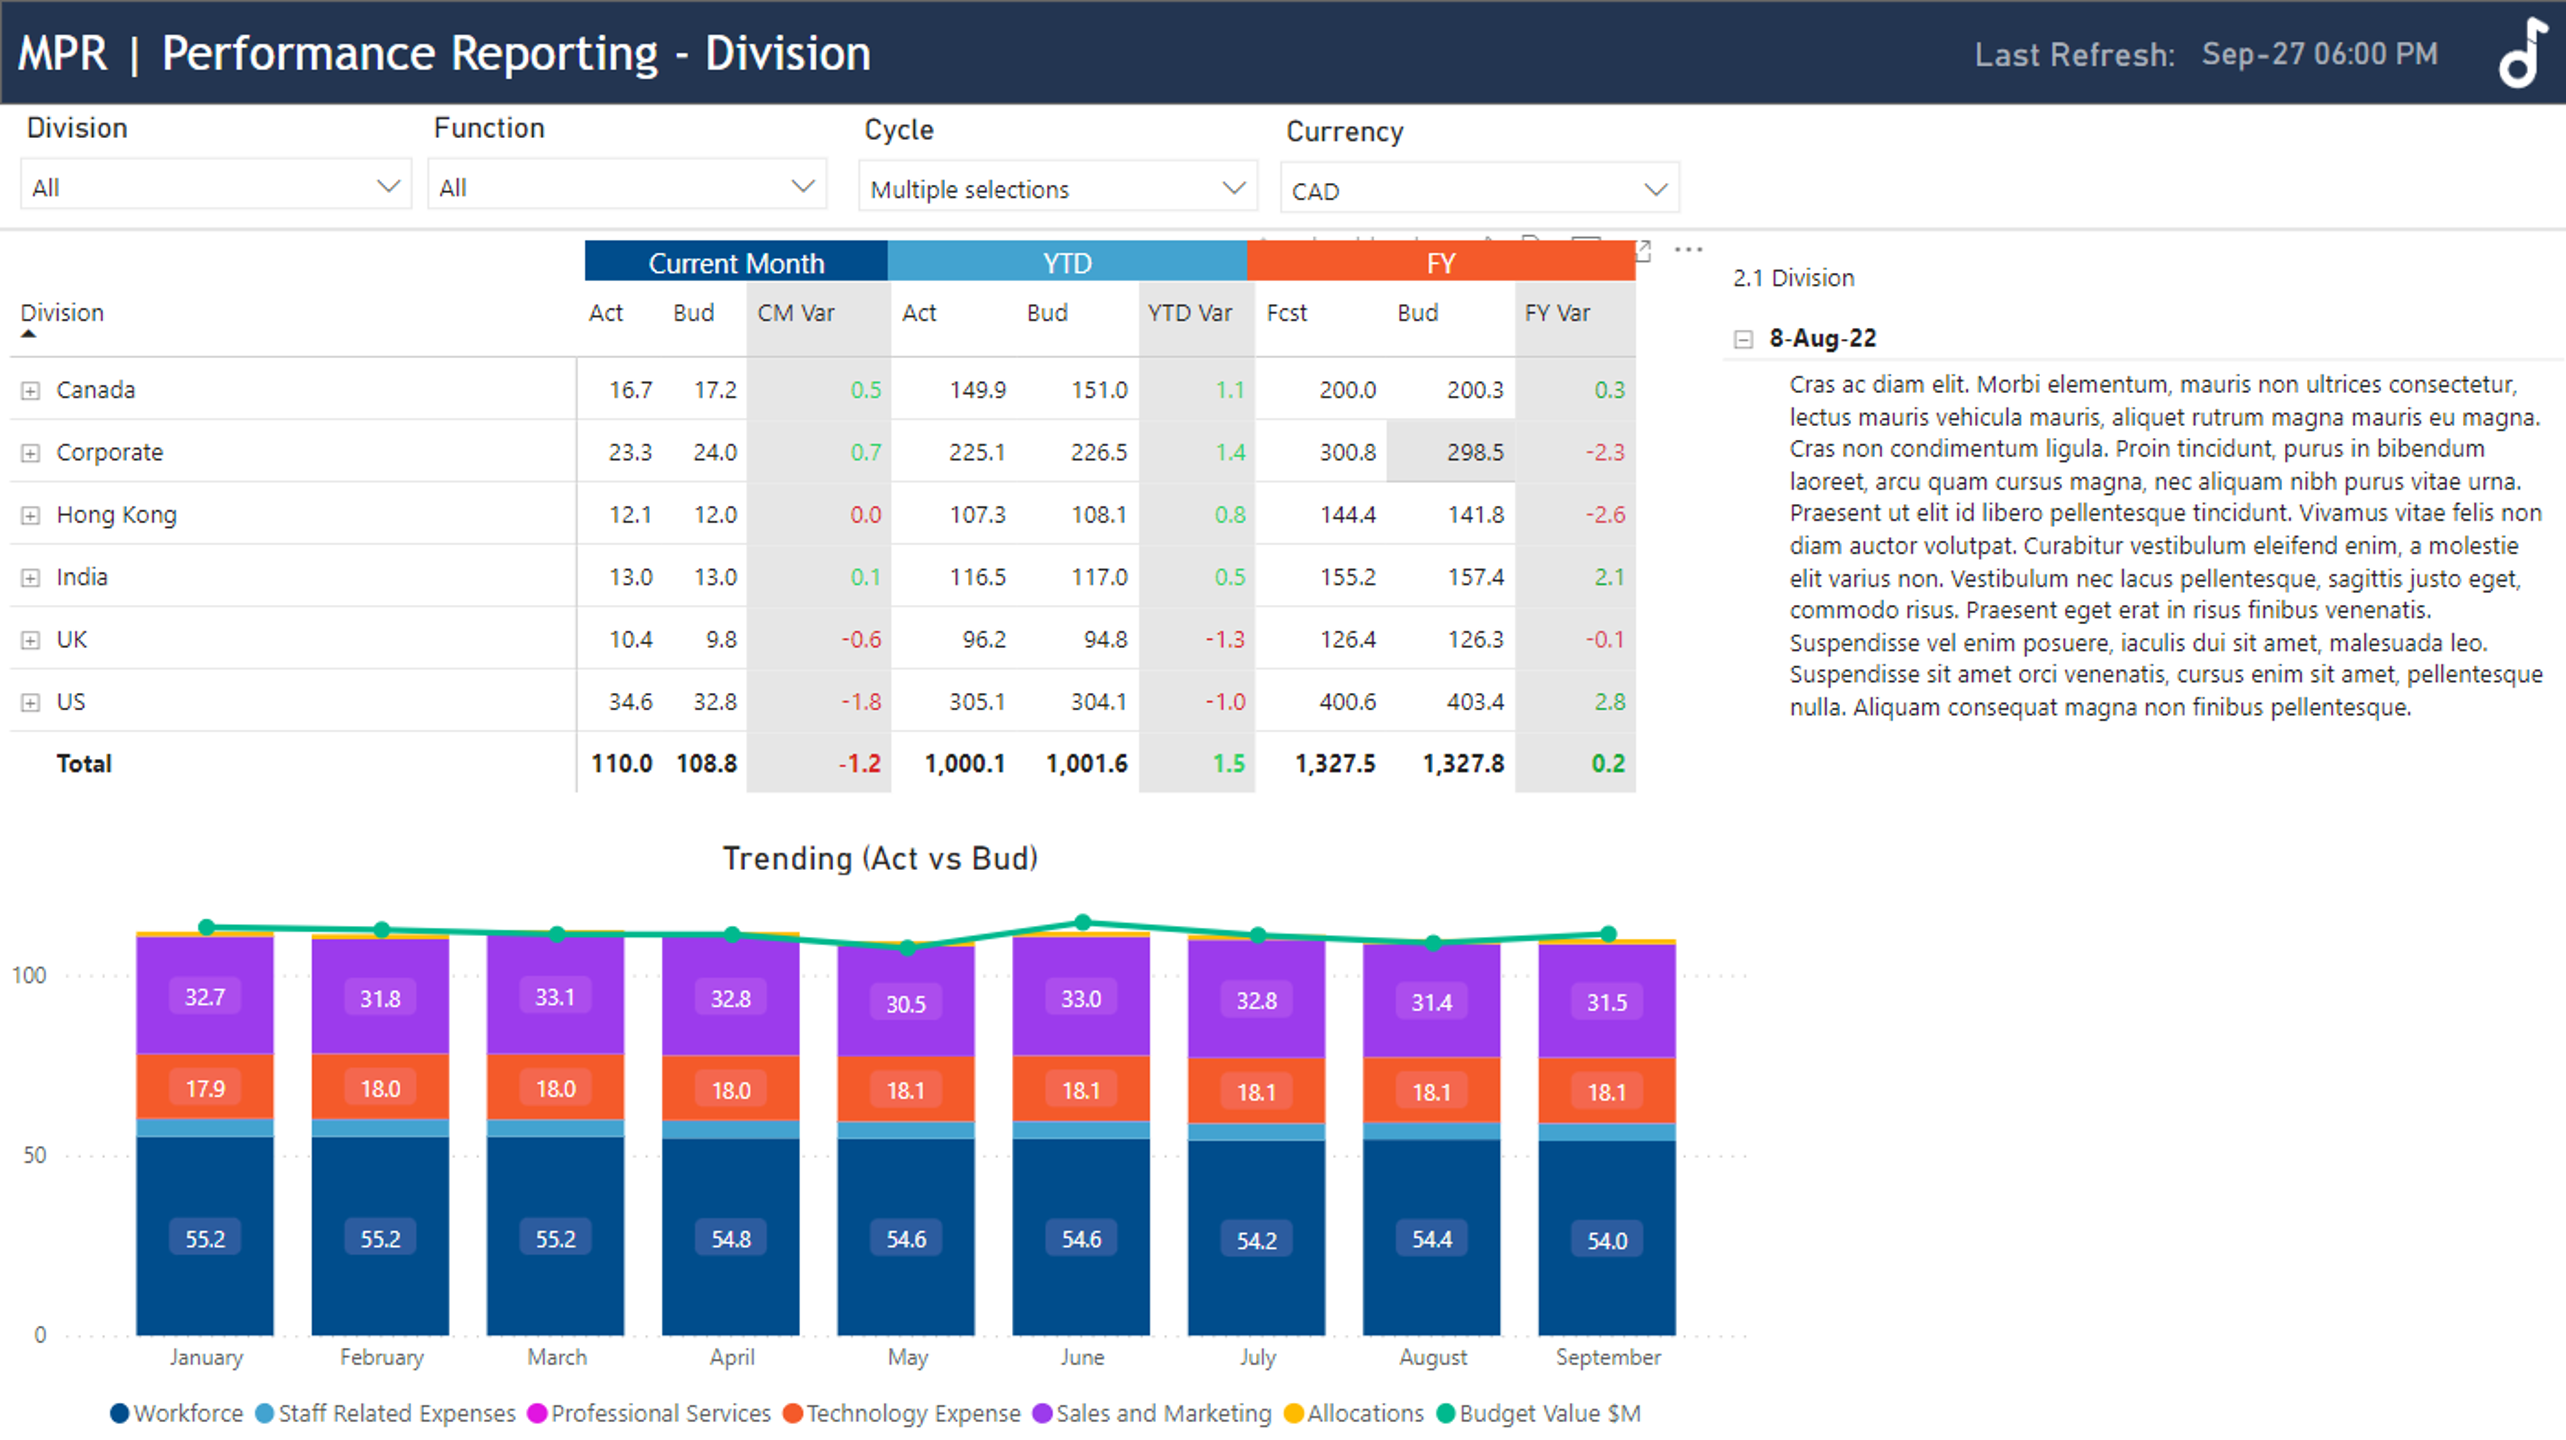This screenshot has width=2566, height=1440.
Task: Click the focus mode expand icon
Action: pos(1643,250)
